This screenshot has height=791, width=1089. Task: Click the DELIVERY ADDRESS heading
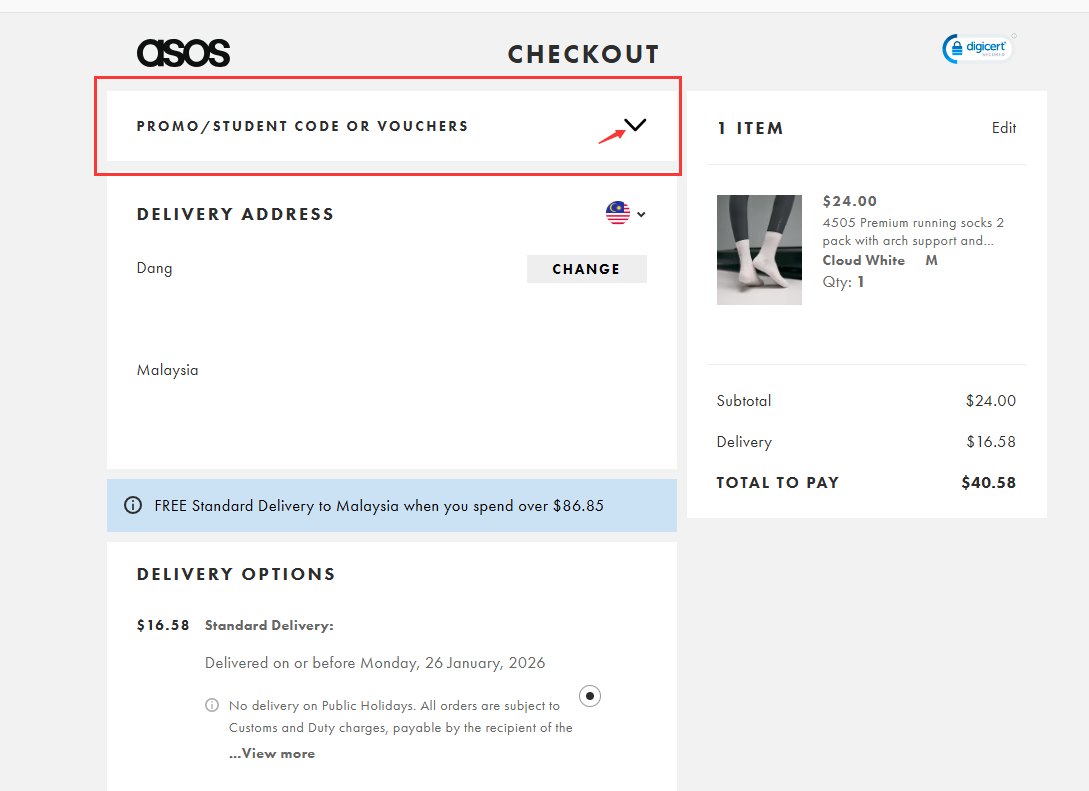pyautogui.click(x=235, y=214)
